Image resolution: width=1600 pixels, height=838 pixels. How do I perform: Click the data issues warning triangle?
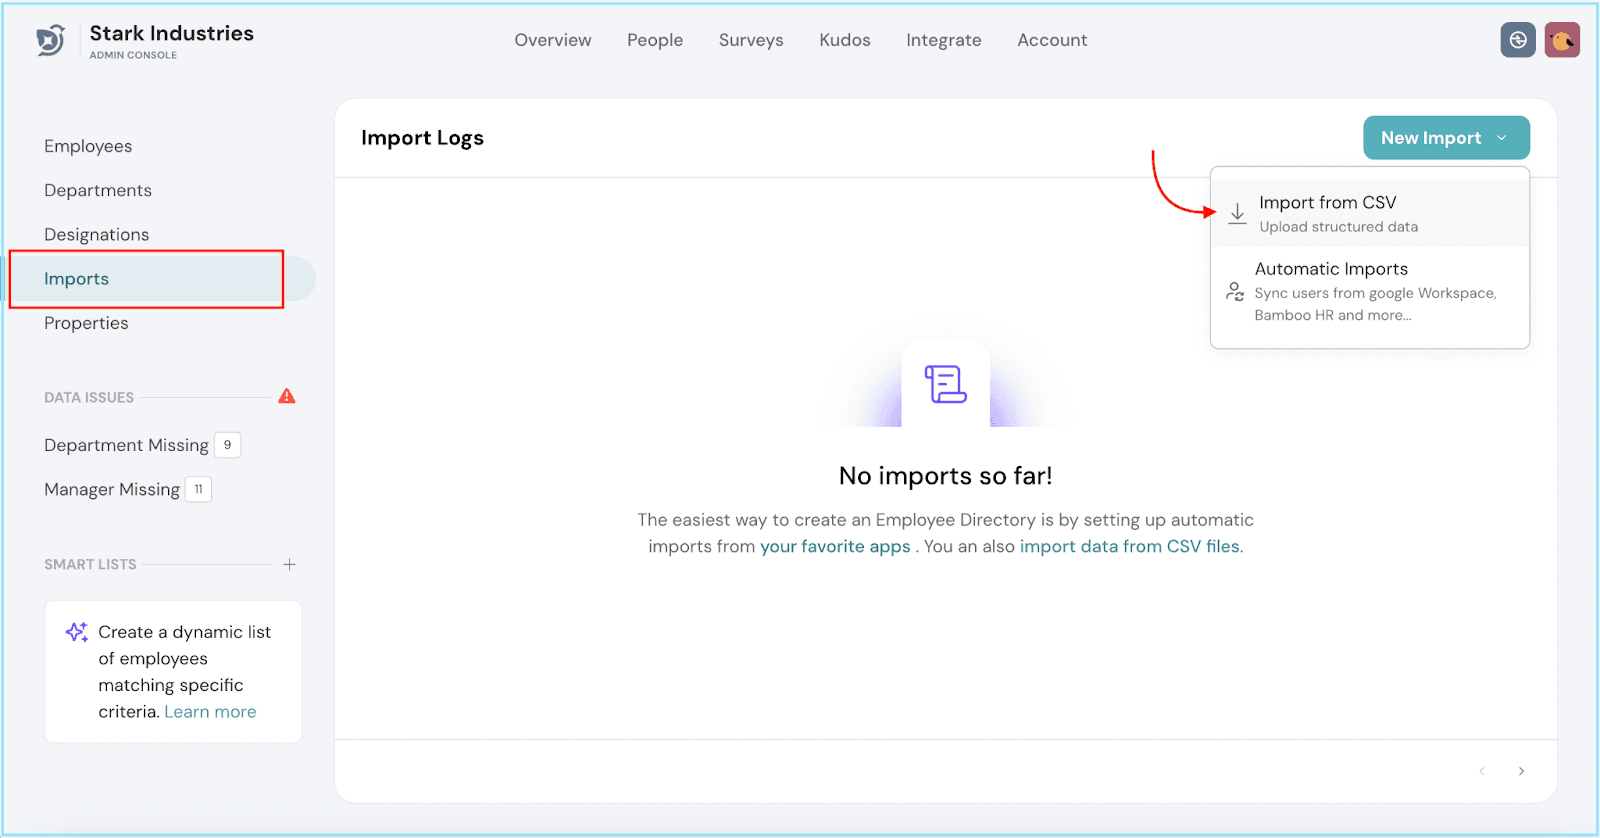click(x=287, y=396)
